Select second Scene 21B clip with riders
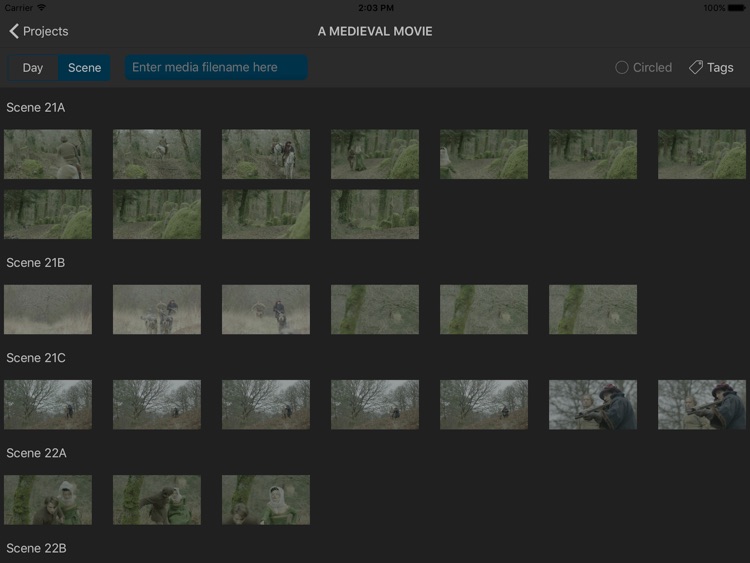The image size is (750, 563). (x=157, y=309)
